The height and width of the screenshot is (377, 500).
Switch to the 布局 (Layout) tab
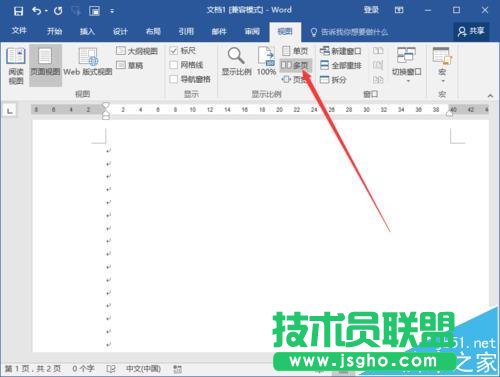coord(153,32)
